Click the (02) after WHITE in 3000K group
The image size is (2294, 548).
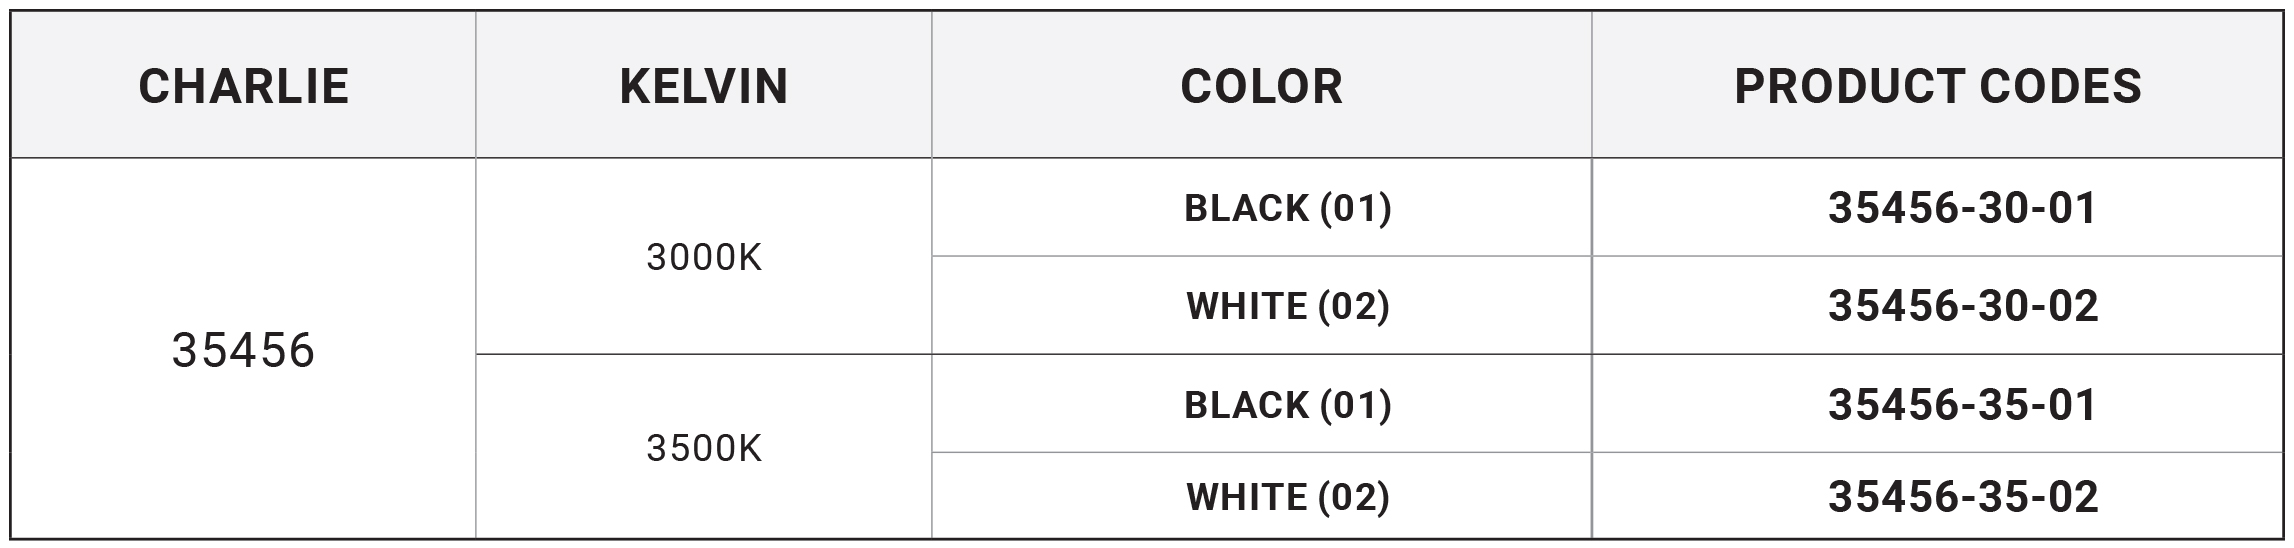1354,306
